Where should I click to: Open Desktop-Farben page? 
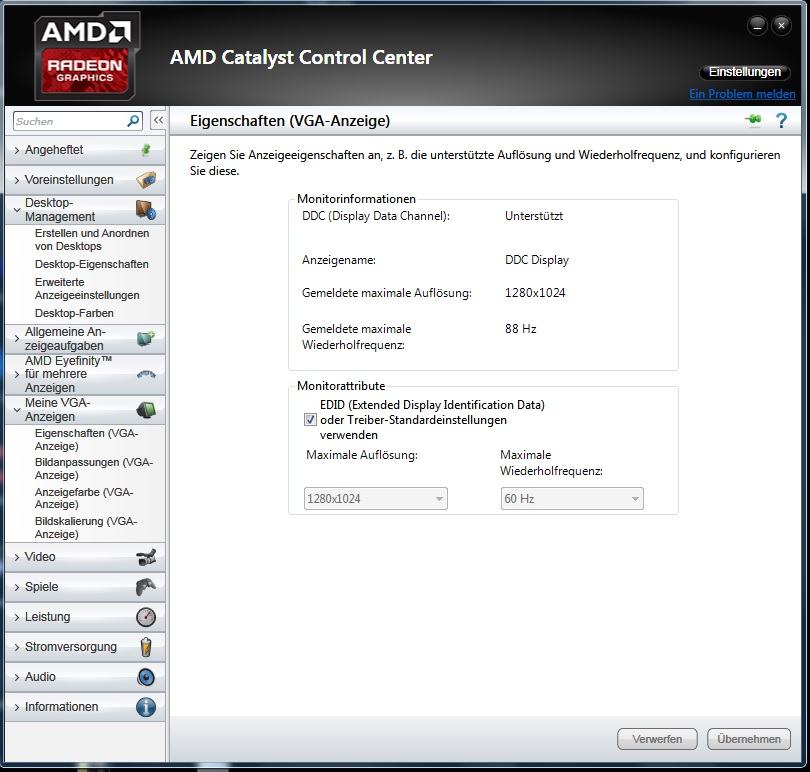74,313
